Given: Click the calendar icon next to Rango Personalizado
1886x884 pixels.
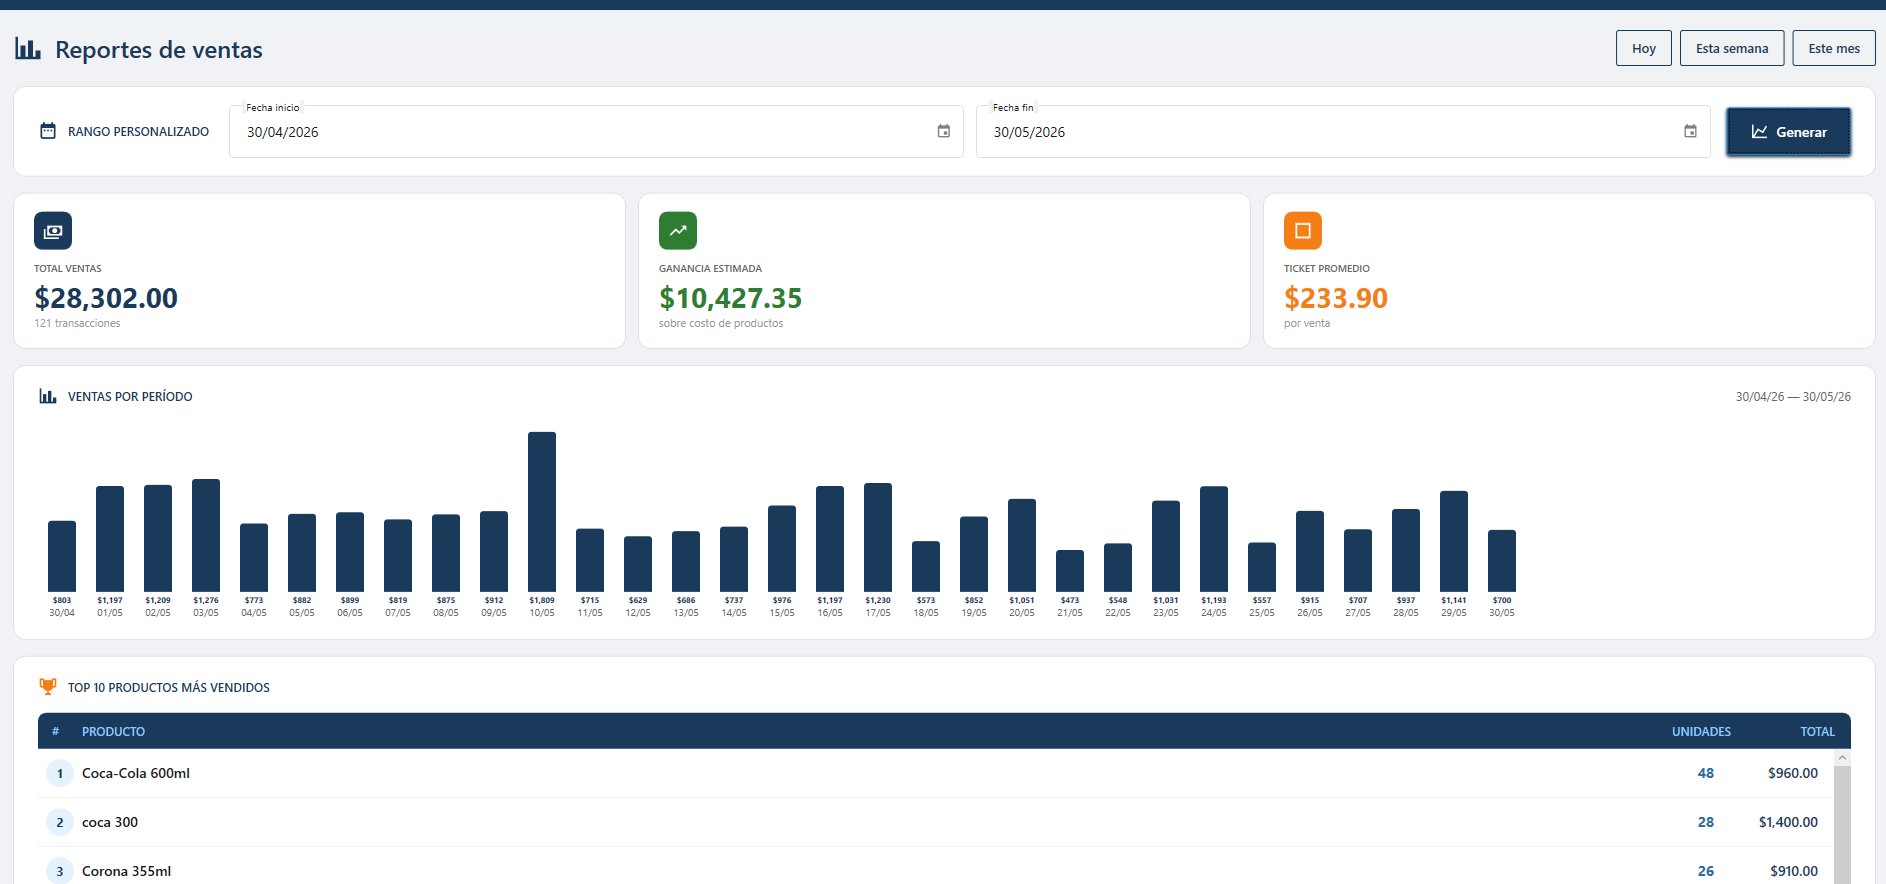Looking at the screenshot, I should pos(48,131).
